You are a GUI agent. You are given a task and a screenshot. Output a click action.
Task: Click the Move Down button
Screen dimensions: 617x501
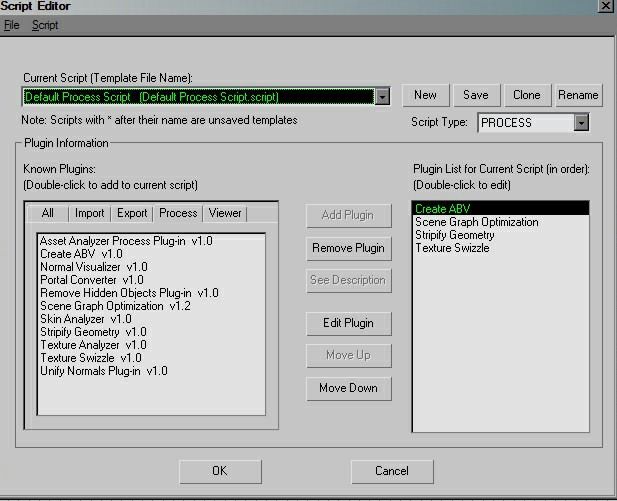pos(349,388)
